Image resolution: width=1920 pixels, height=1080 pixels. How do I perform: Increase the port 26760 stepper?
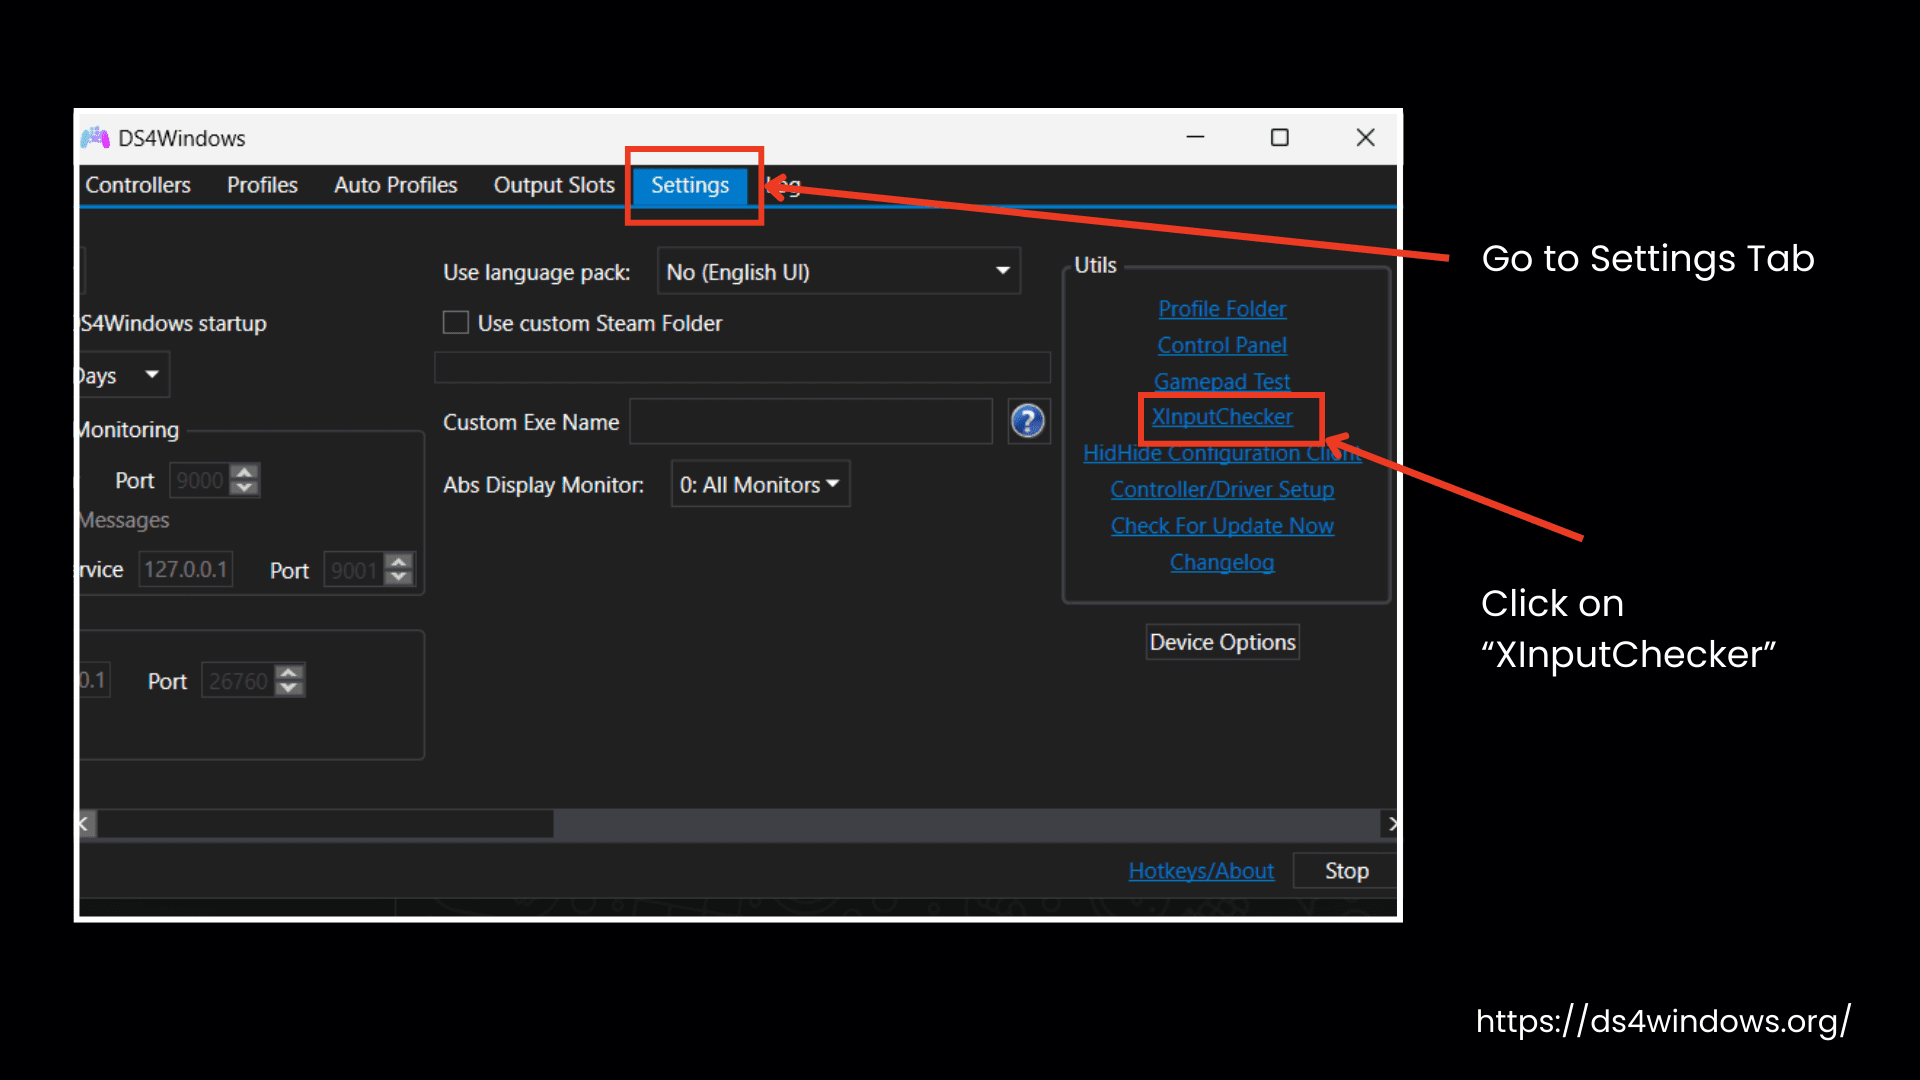click(290, 672)
